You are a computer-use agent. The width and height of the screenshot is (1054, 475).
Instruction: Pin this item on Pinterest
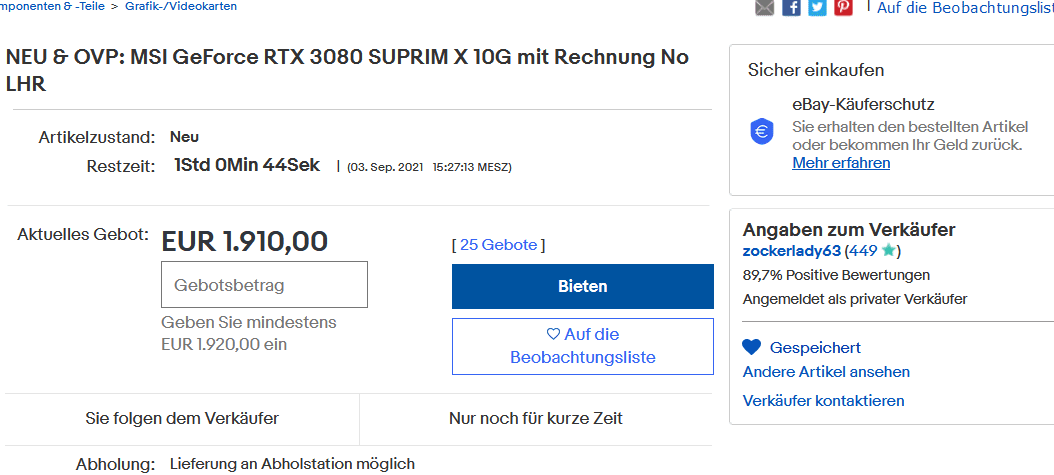coord(843,7)
